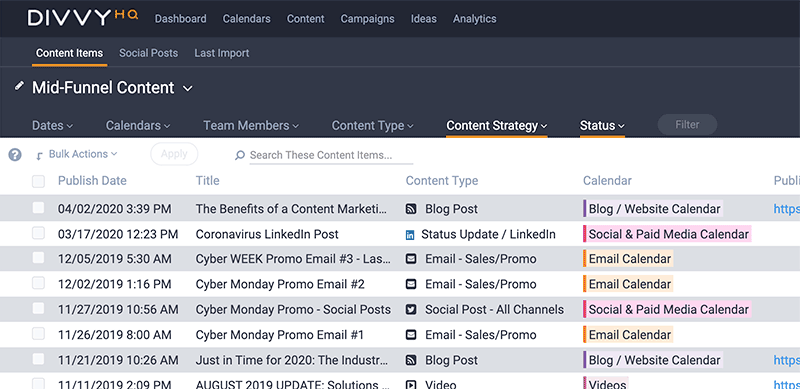The height and width of the screenshot is (389, 800).
Task: Click the Filter button
Action: coord(687,125)
